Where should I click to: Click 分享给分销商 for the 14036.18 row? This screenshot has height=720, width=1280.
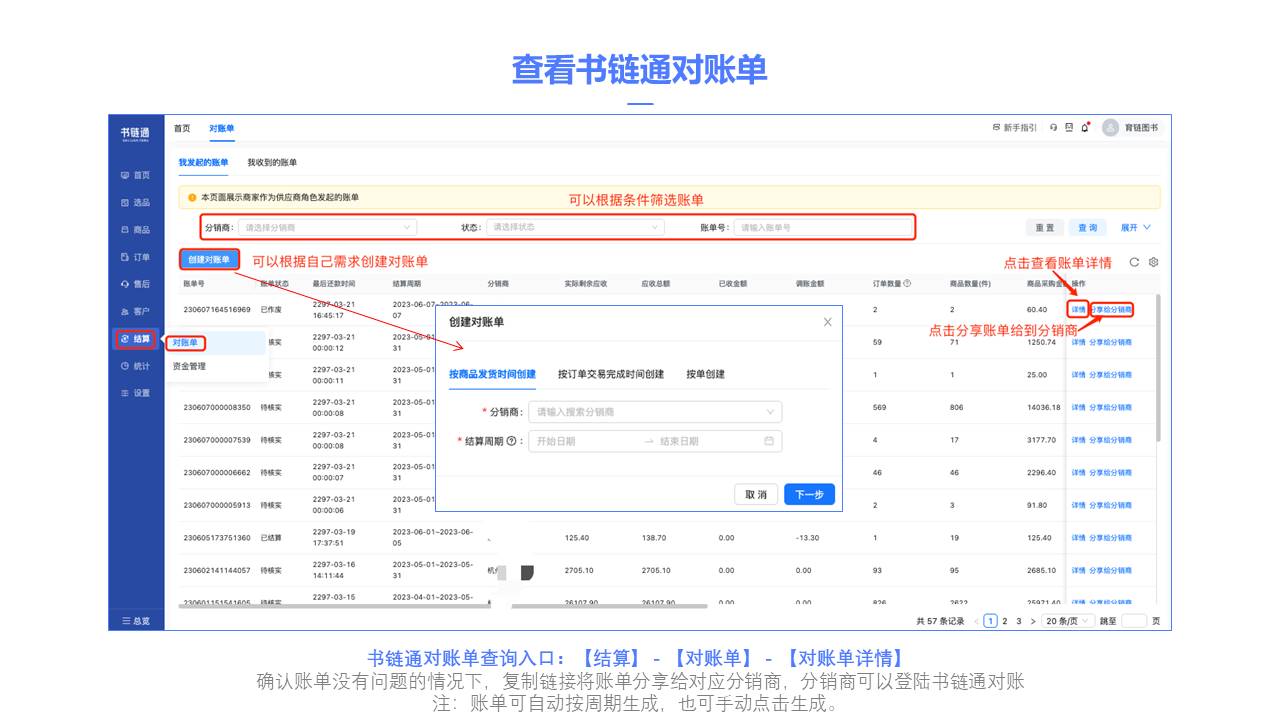click(1111, 407)
